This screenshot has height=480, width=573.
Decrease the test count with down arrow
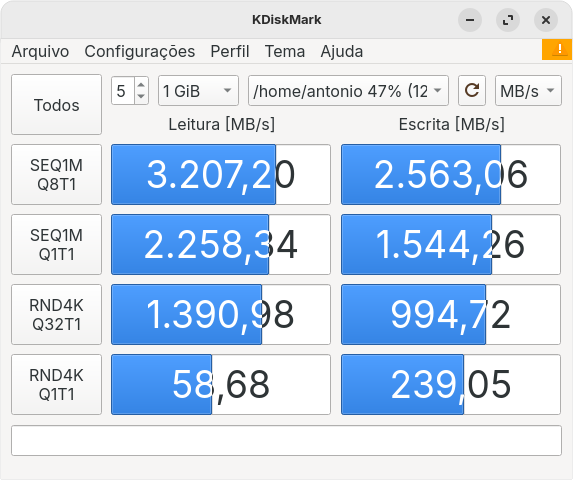click(141, 97)
